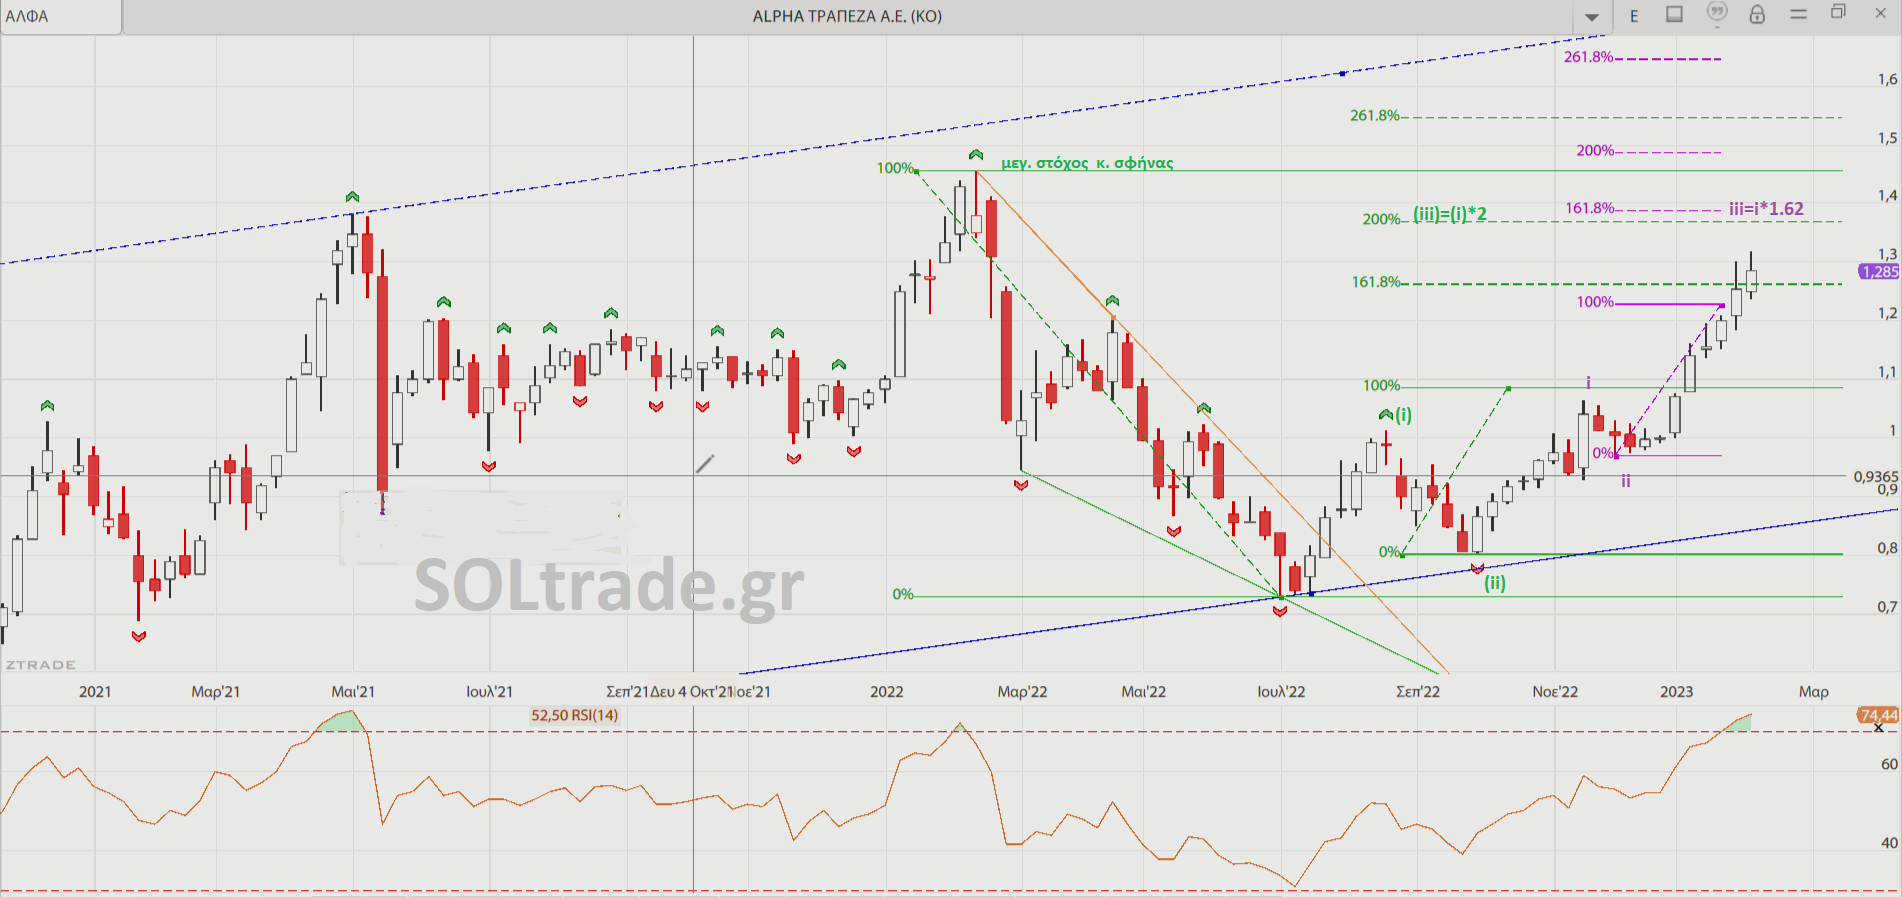The image size is (1902, 897).
Task: Toggle the lower panel layout icon
Action: tap(1674, 14)
